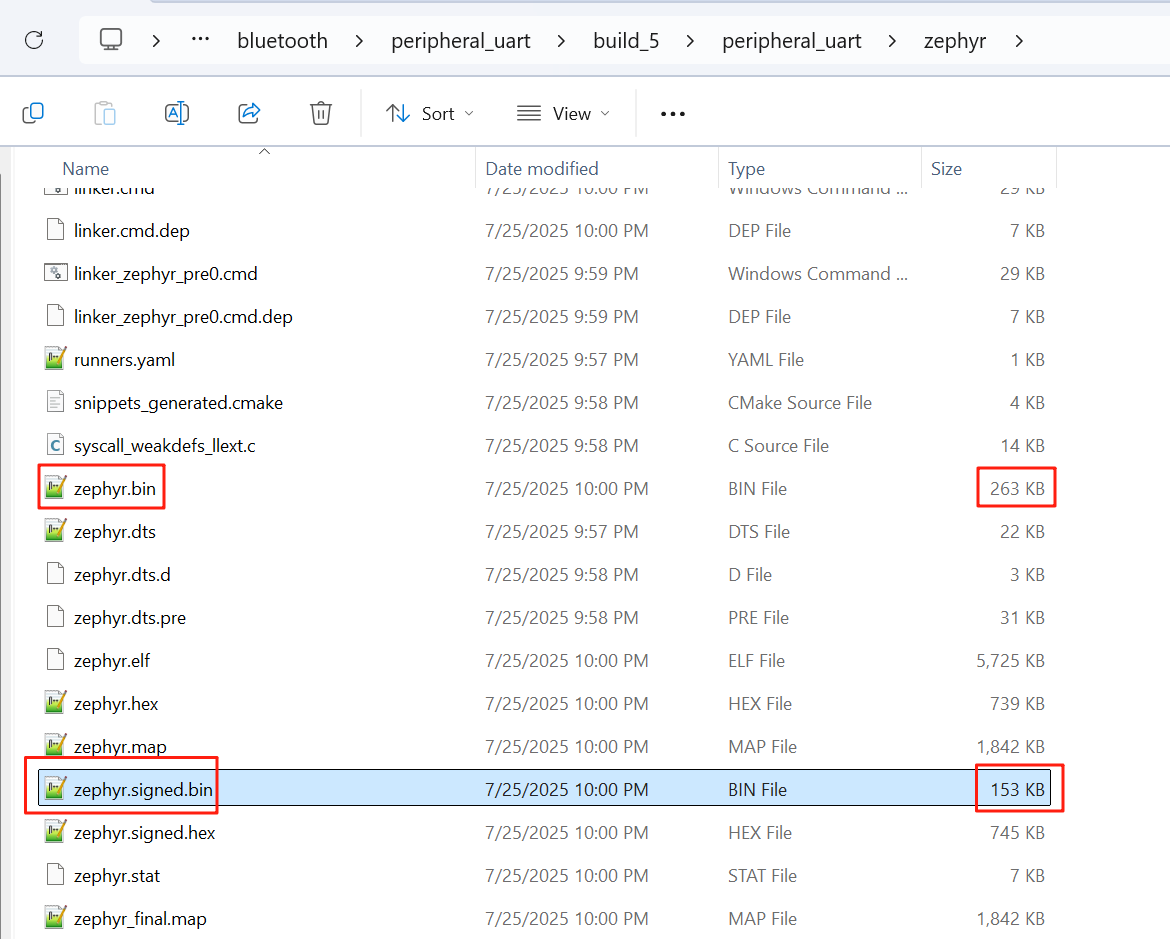Click the This PC monitor icon in address bar
Viewport: 1170px width, 939px height.
[111, 40]
